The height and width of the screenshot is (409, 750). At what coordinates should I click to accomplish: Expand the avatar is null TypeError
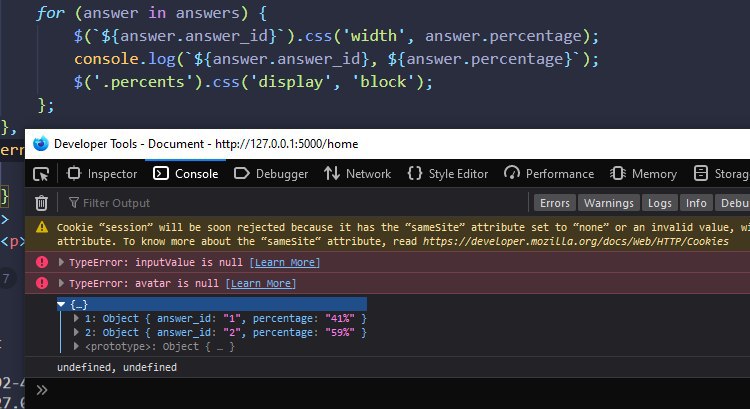61,283
